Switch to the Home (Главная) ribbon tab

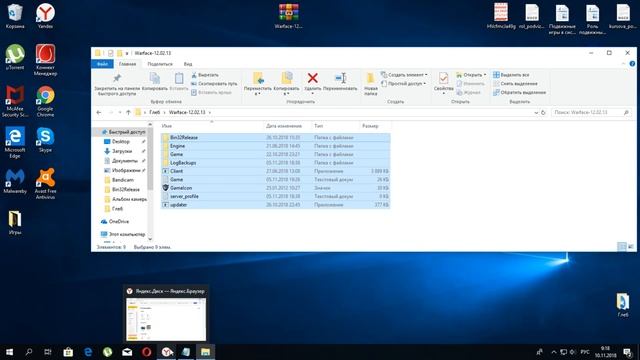click(127, 64)
